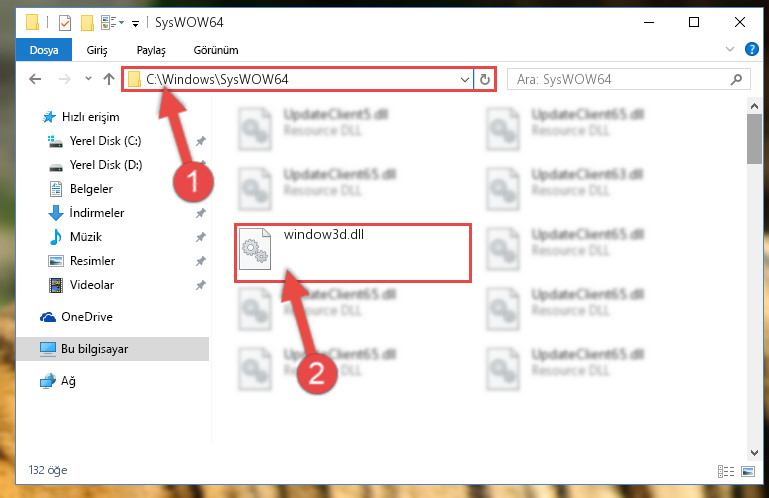The height and width of the screenshot is (498, 769).
Task: Expand the ribbon with the chevron
Action: [x=730, y=50]
